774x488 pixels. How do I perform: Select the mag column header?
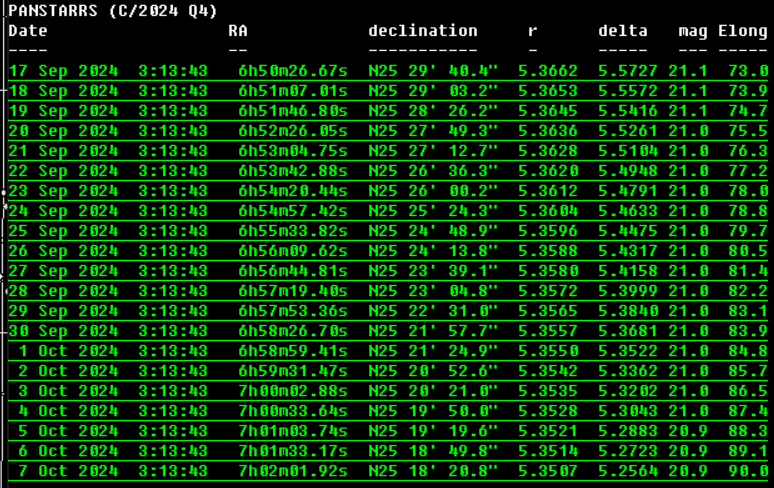[x=693, y=30]
